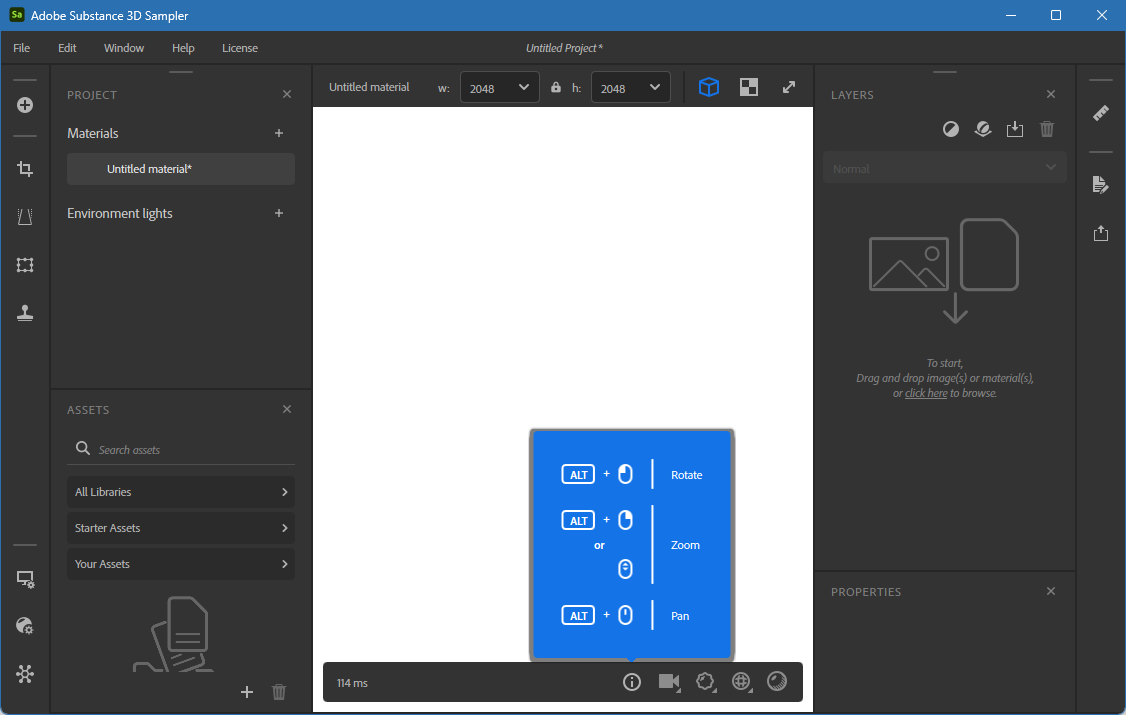The image size is (1126, 715).
Task: Open the width resolution dropdown
Action: click(500, 88)
